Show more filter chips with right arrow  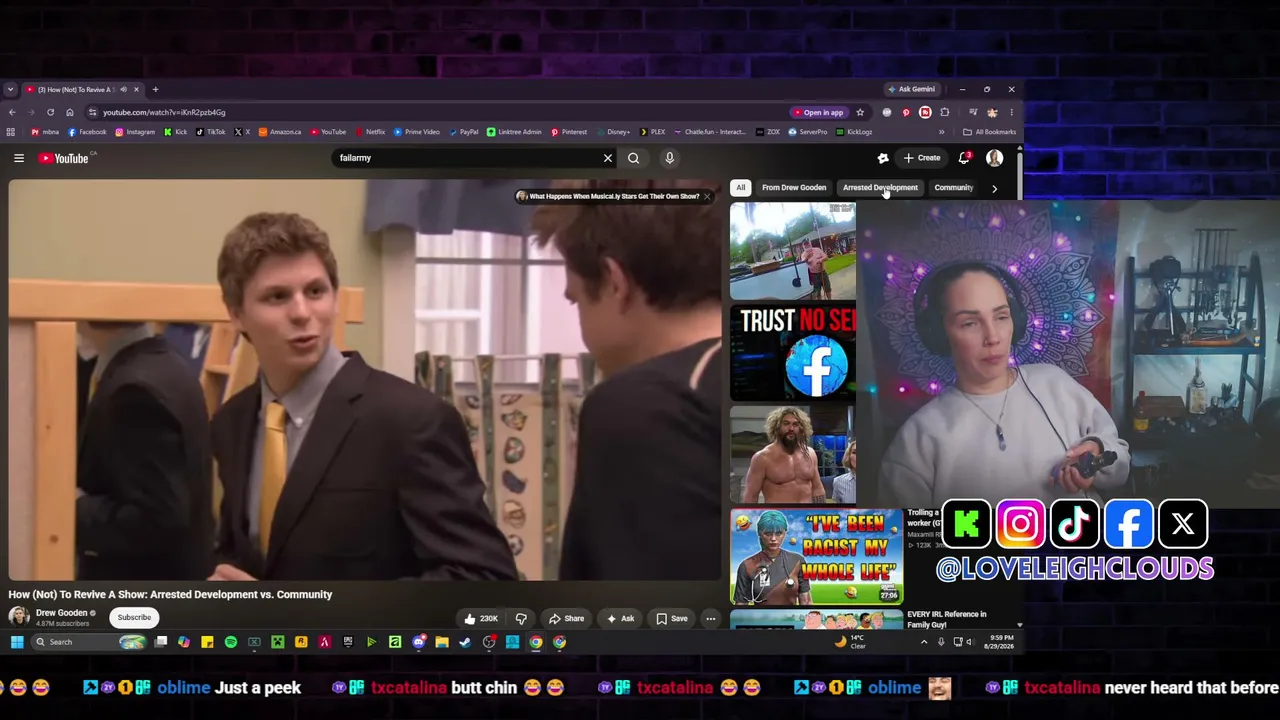994,188
